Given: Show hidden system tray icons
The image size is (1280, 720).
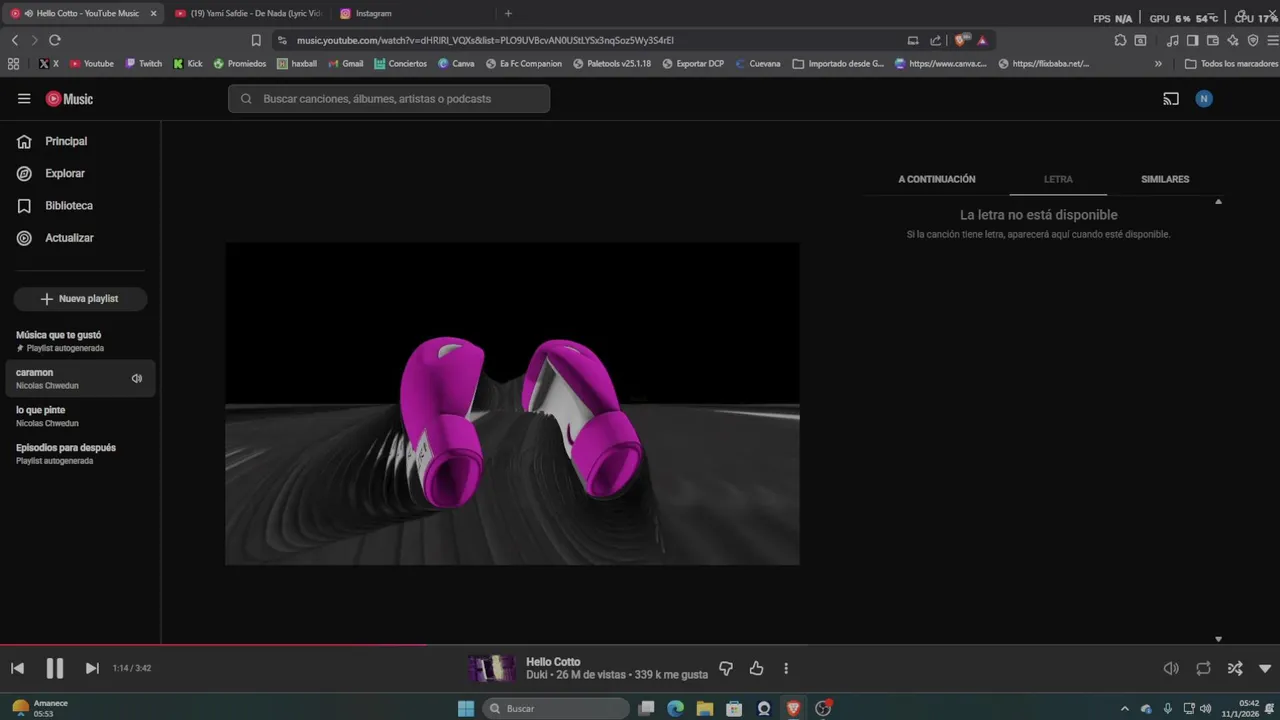Looking at the screenshot, I should (x=1125, y=708).
